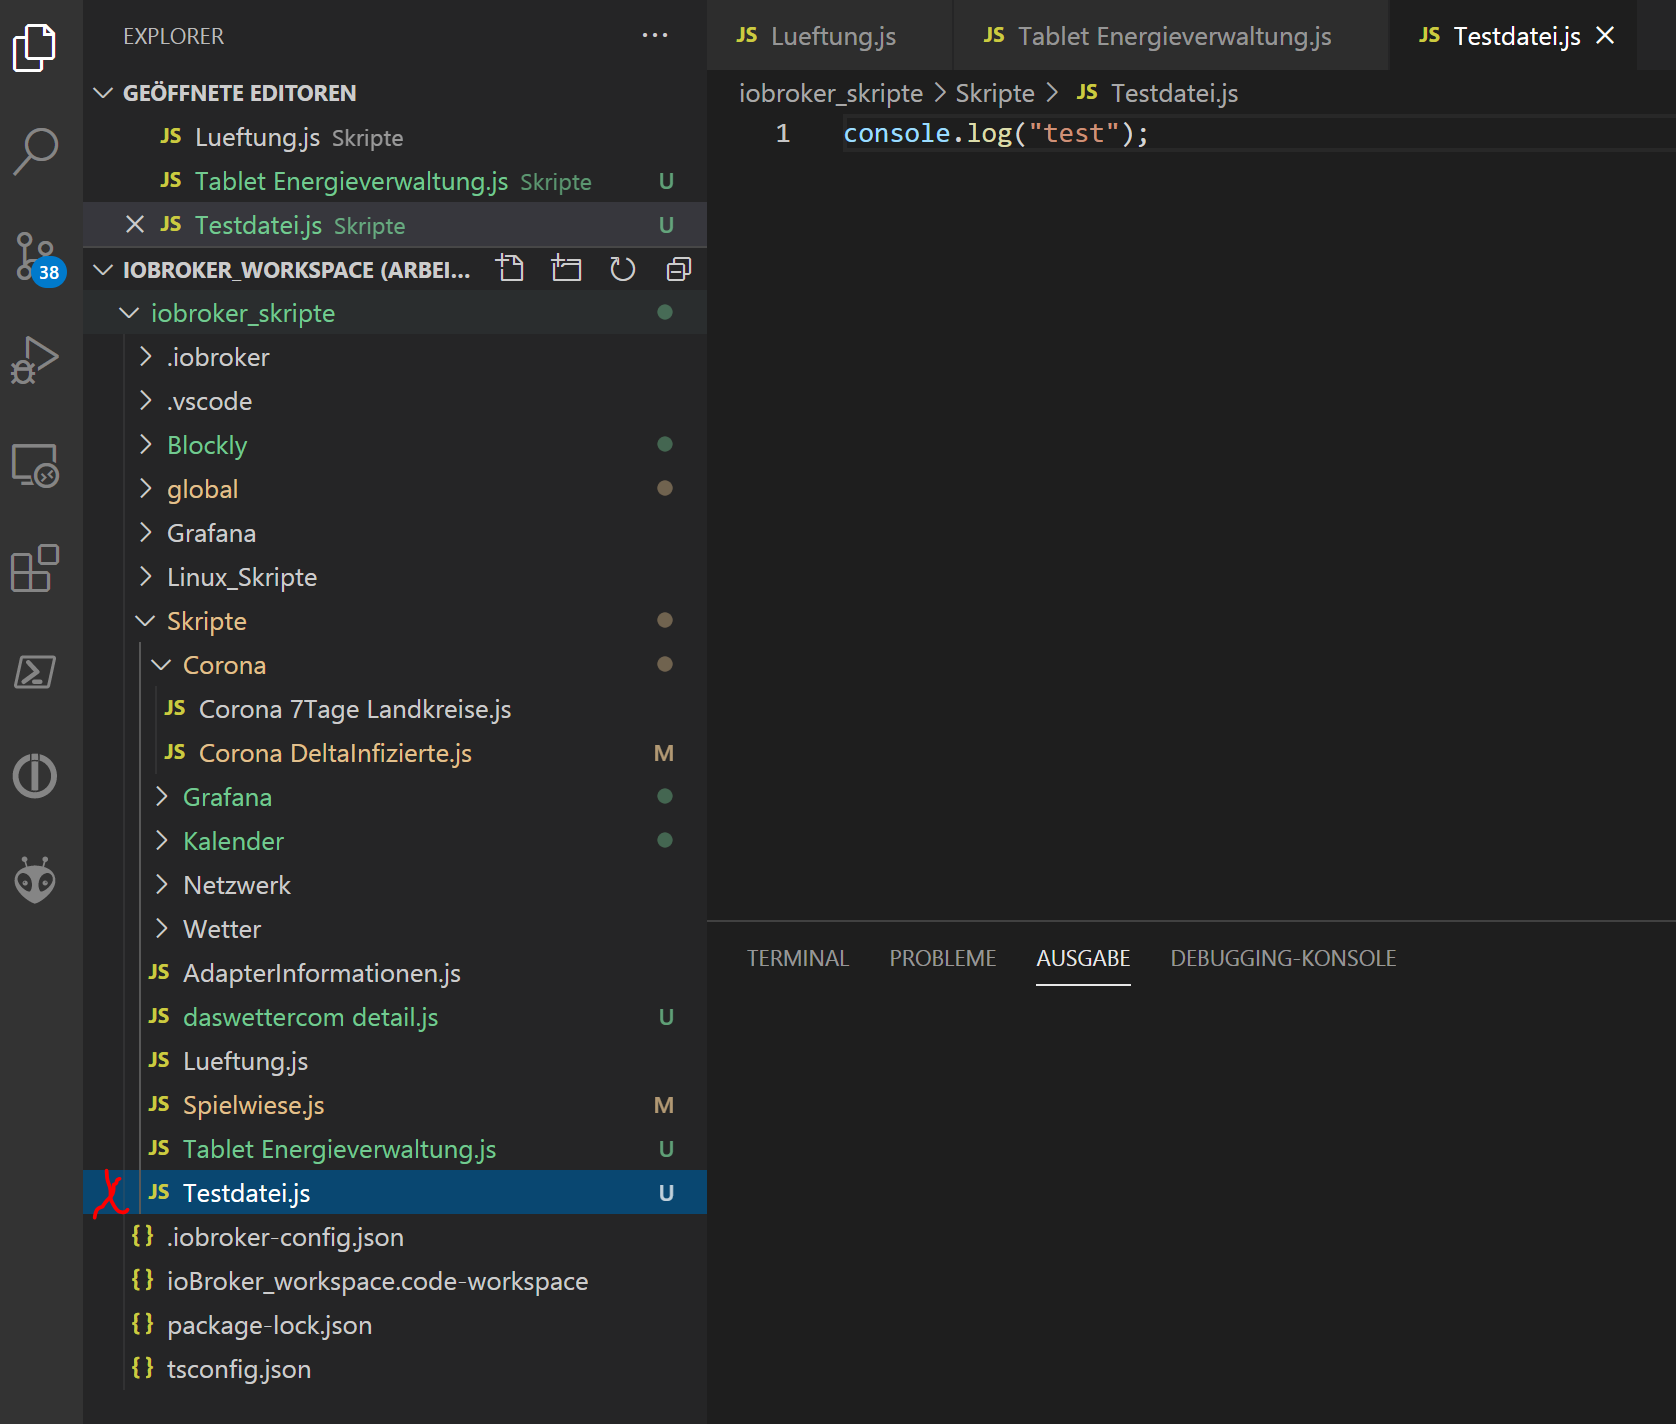Expand the Wetter folder
This screenshot has width=1676, height=1424.
click(162, 929)
